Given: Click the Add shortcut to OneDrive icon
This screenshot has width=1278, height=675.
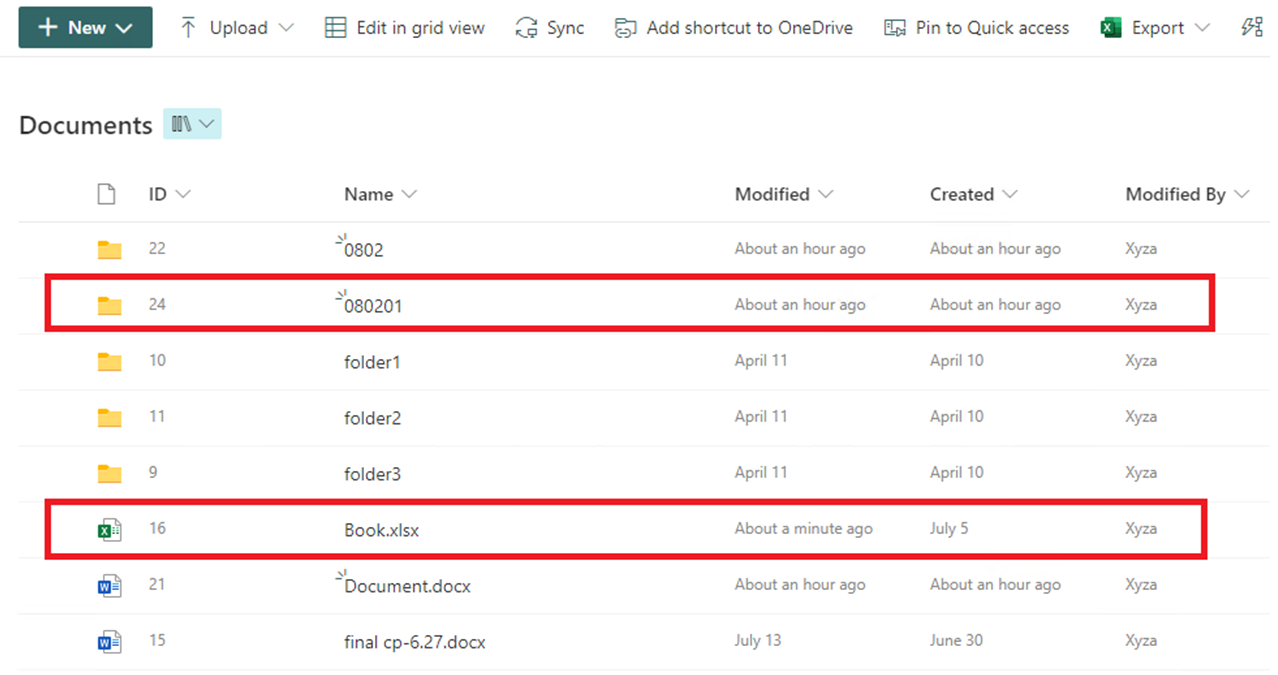Looking at the screenshot, I should pyautogui.click(x=625, y=27).
